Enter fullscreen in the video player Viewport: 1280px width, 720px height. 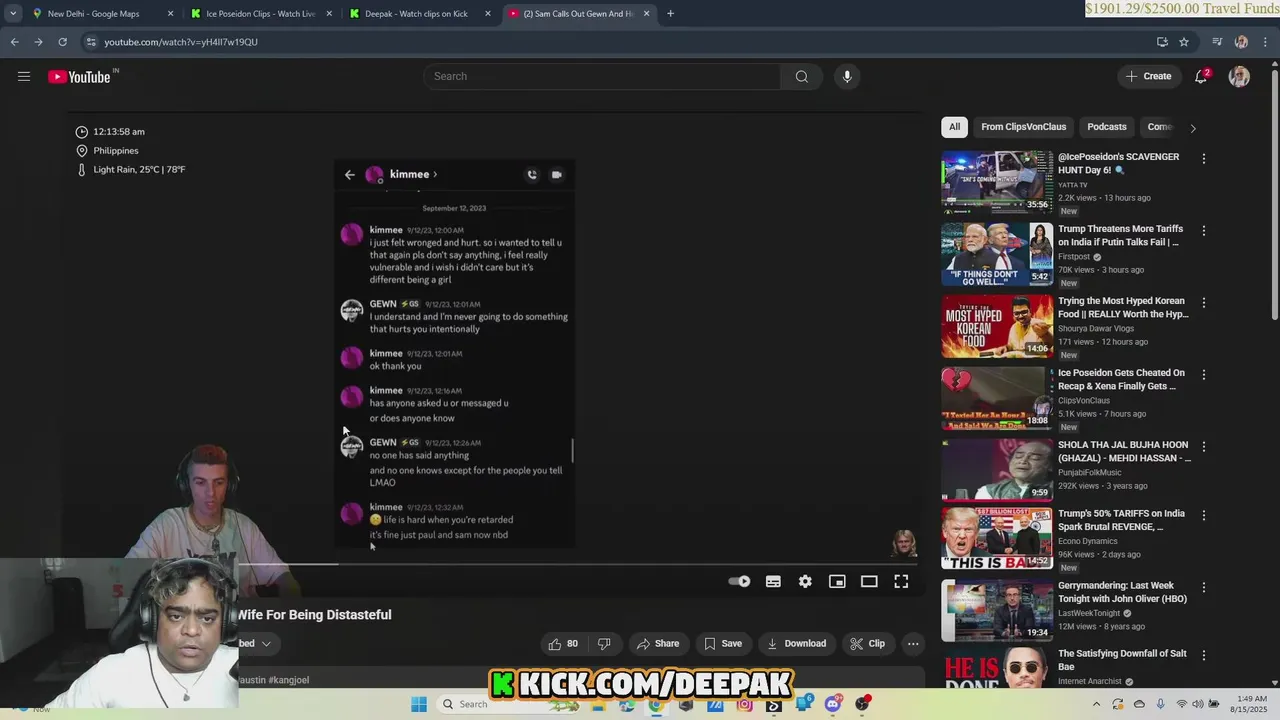coord(901,582)
